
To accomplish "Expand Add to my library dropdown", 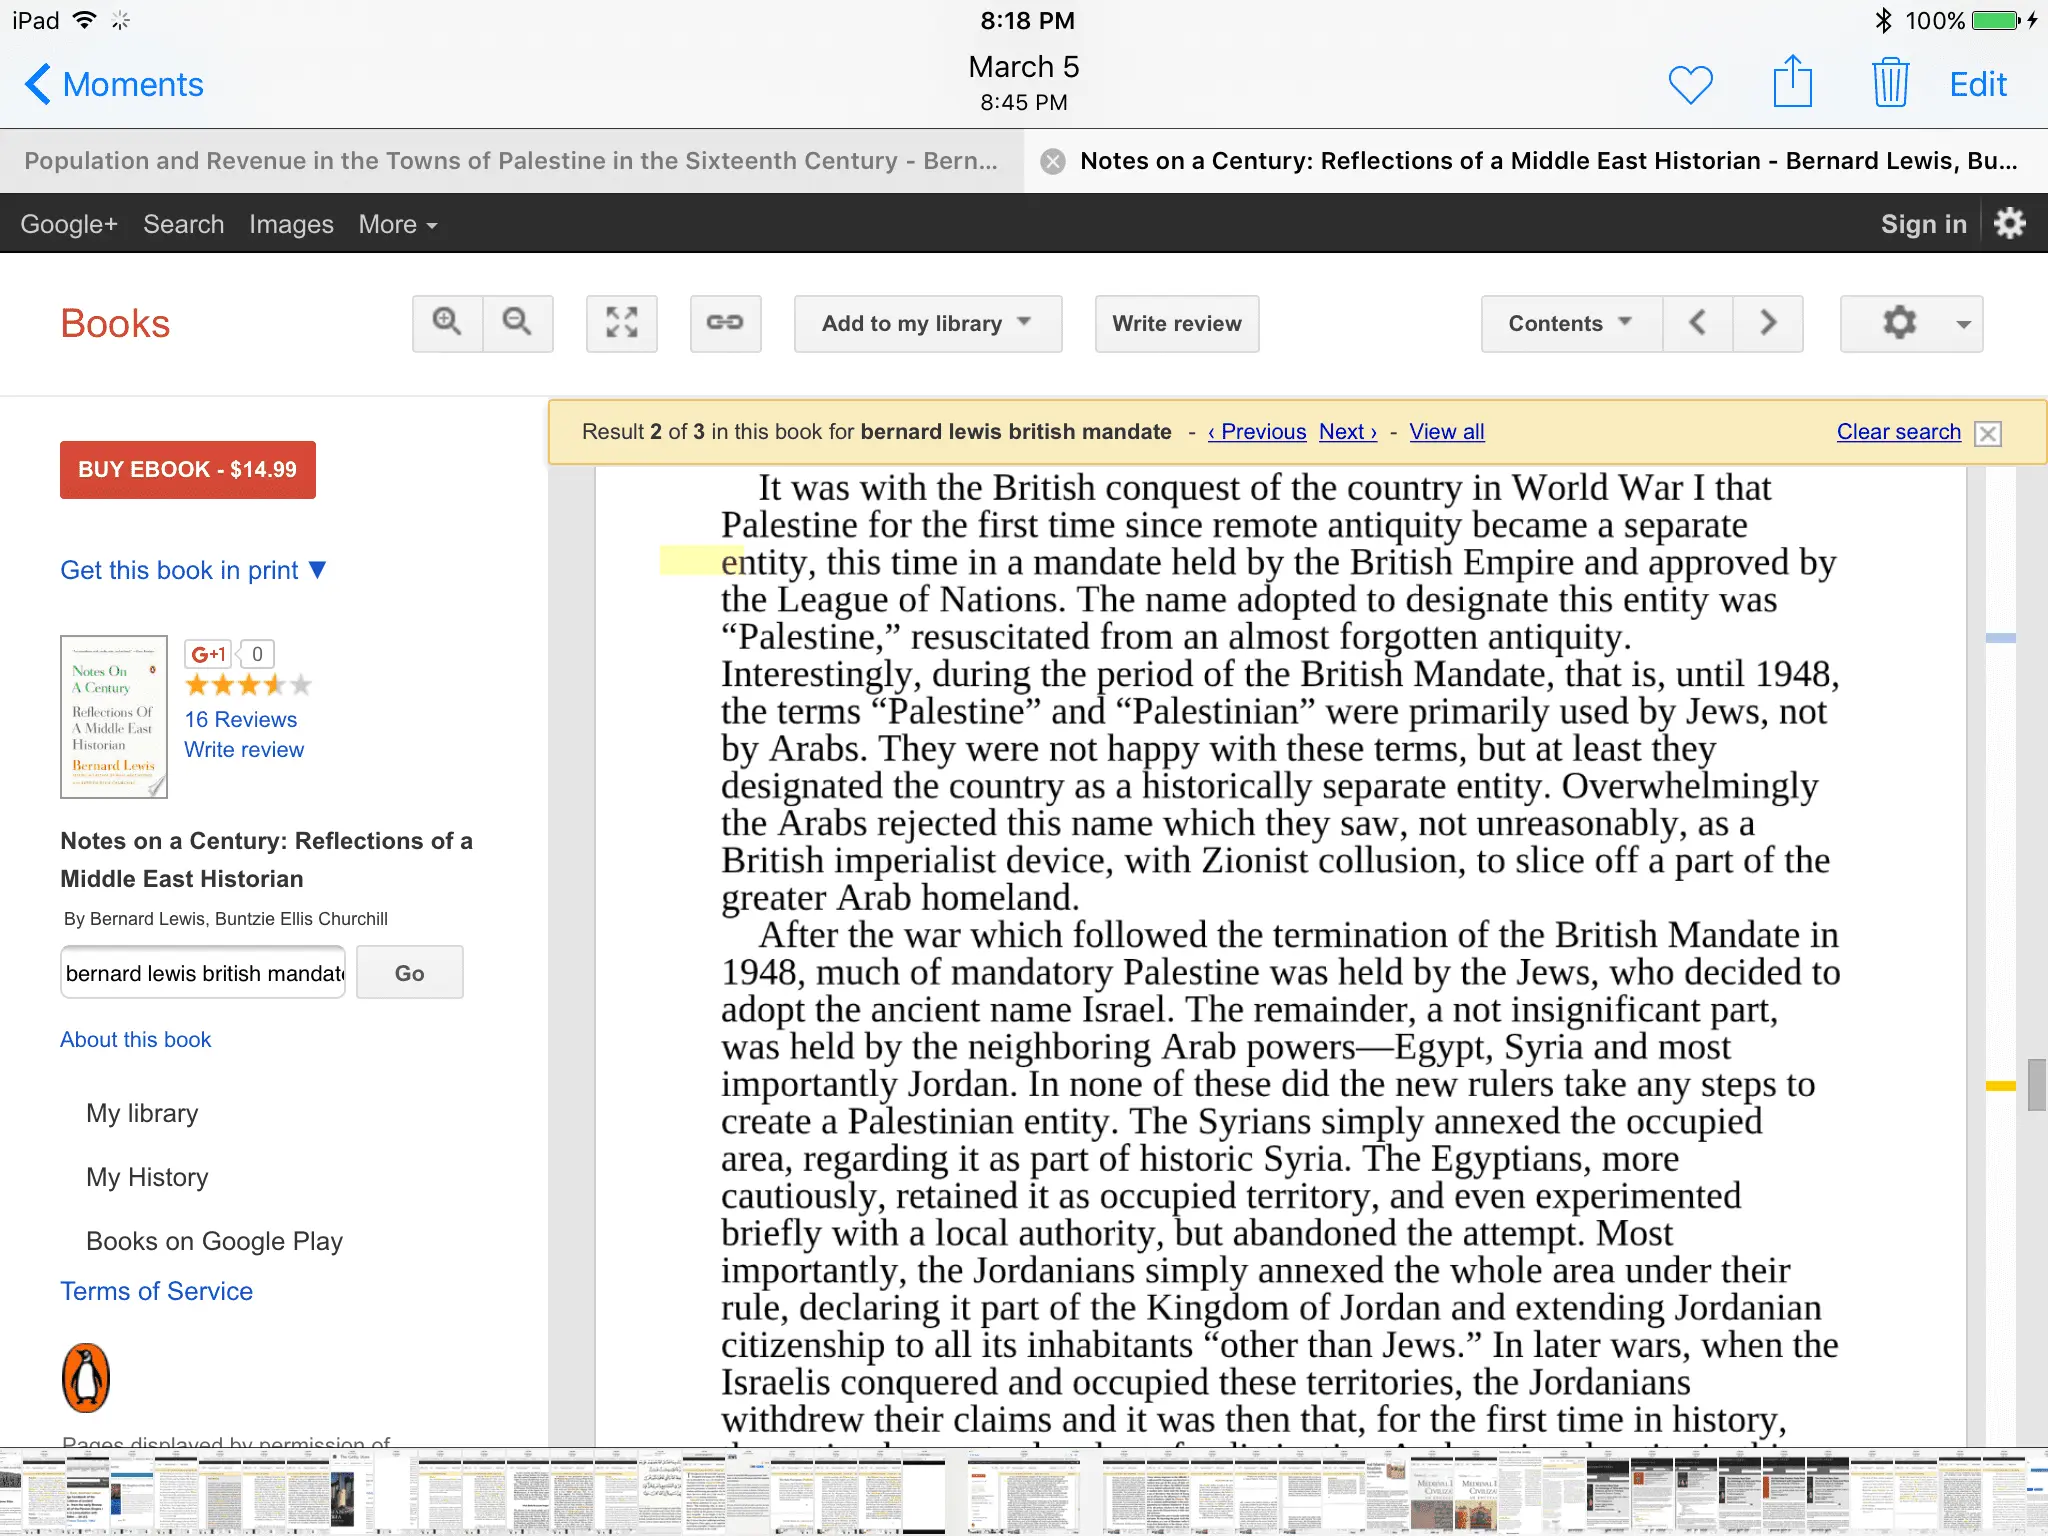I will coord(927,323).
